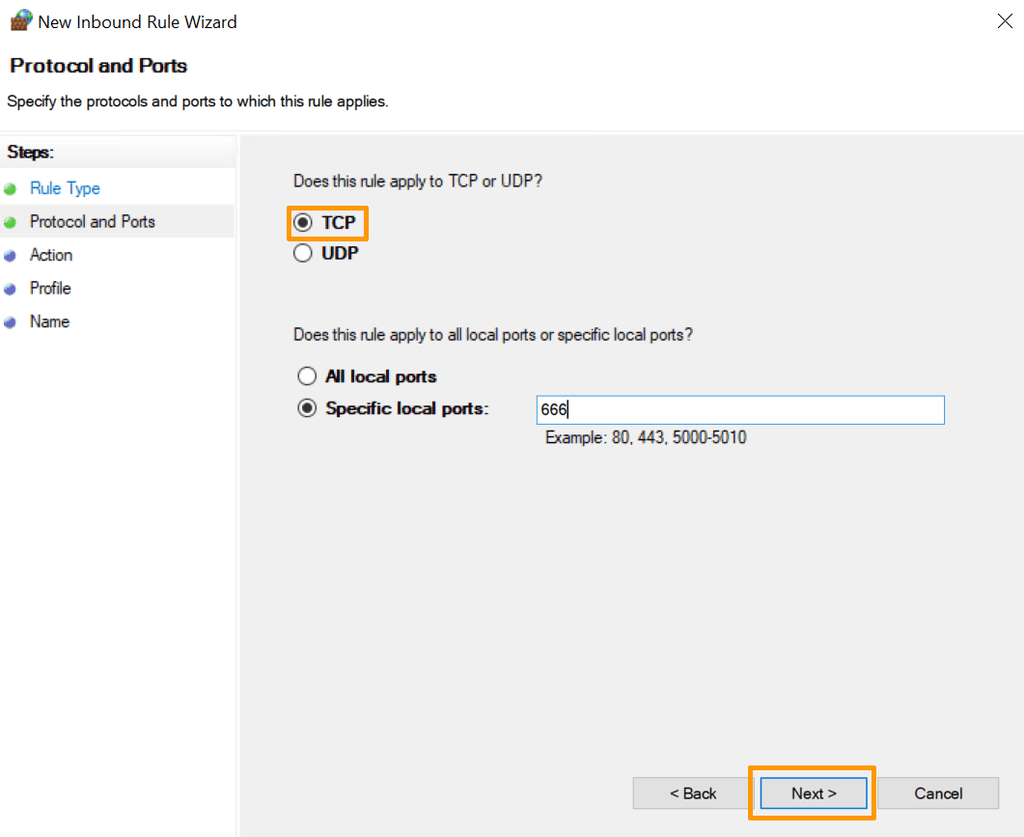Click the Back button
1024x837 pixels.
(x=691, y=792)
